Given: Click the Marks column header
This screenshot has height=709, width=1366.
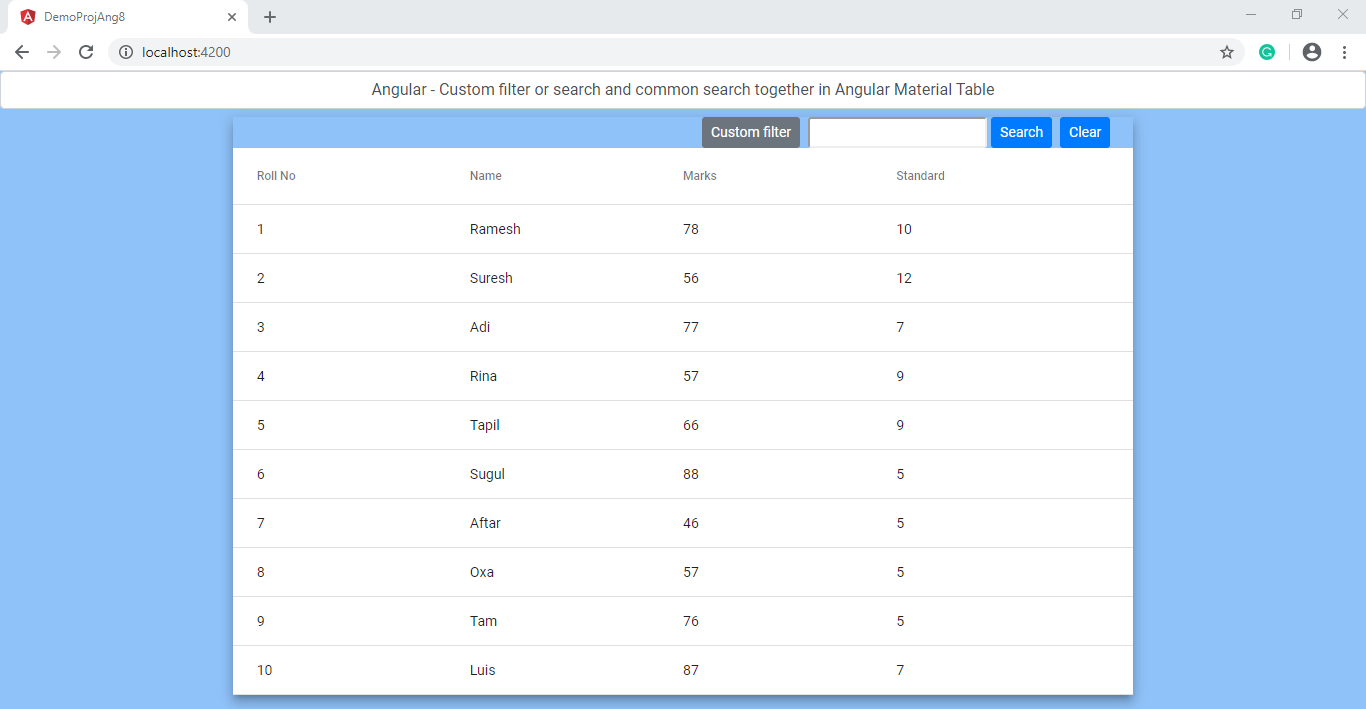Looking at the screenshot, I should pos(699,175).
